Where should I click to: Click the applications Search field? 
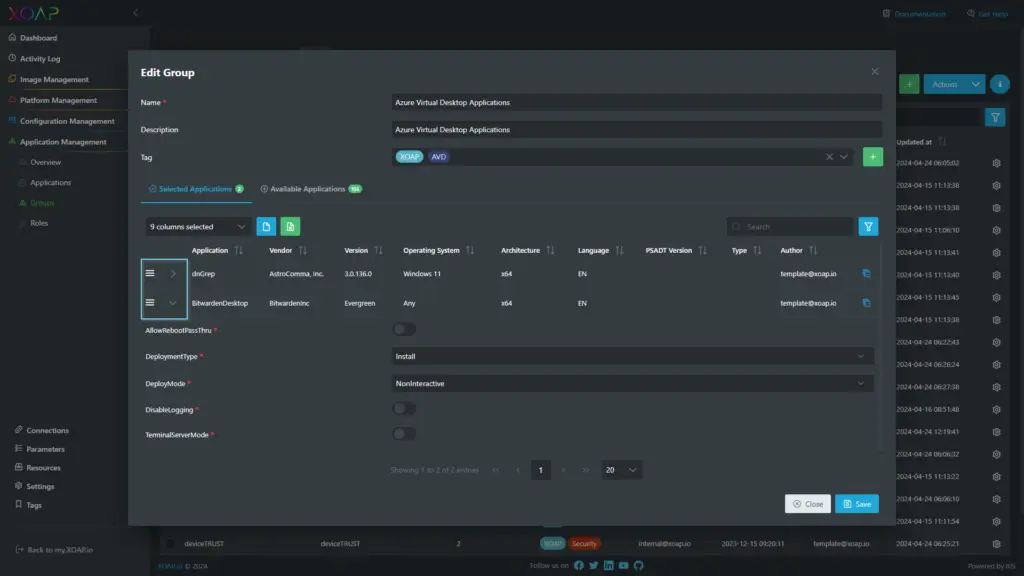click(x=789, y=227)
